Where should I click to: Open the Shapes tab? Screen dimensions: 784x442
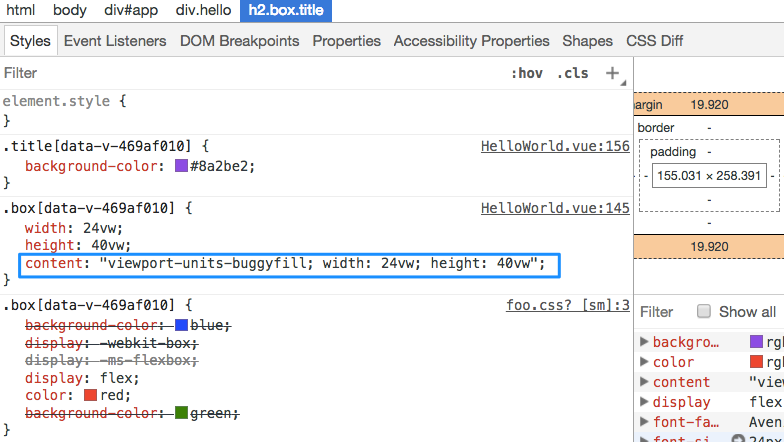588,41
